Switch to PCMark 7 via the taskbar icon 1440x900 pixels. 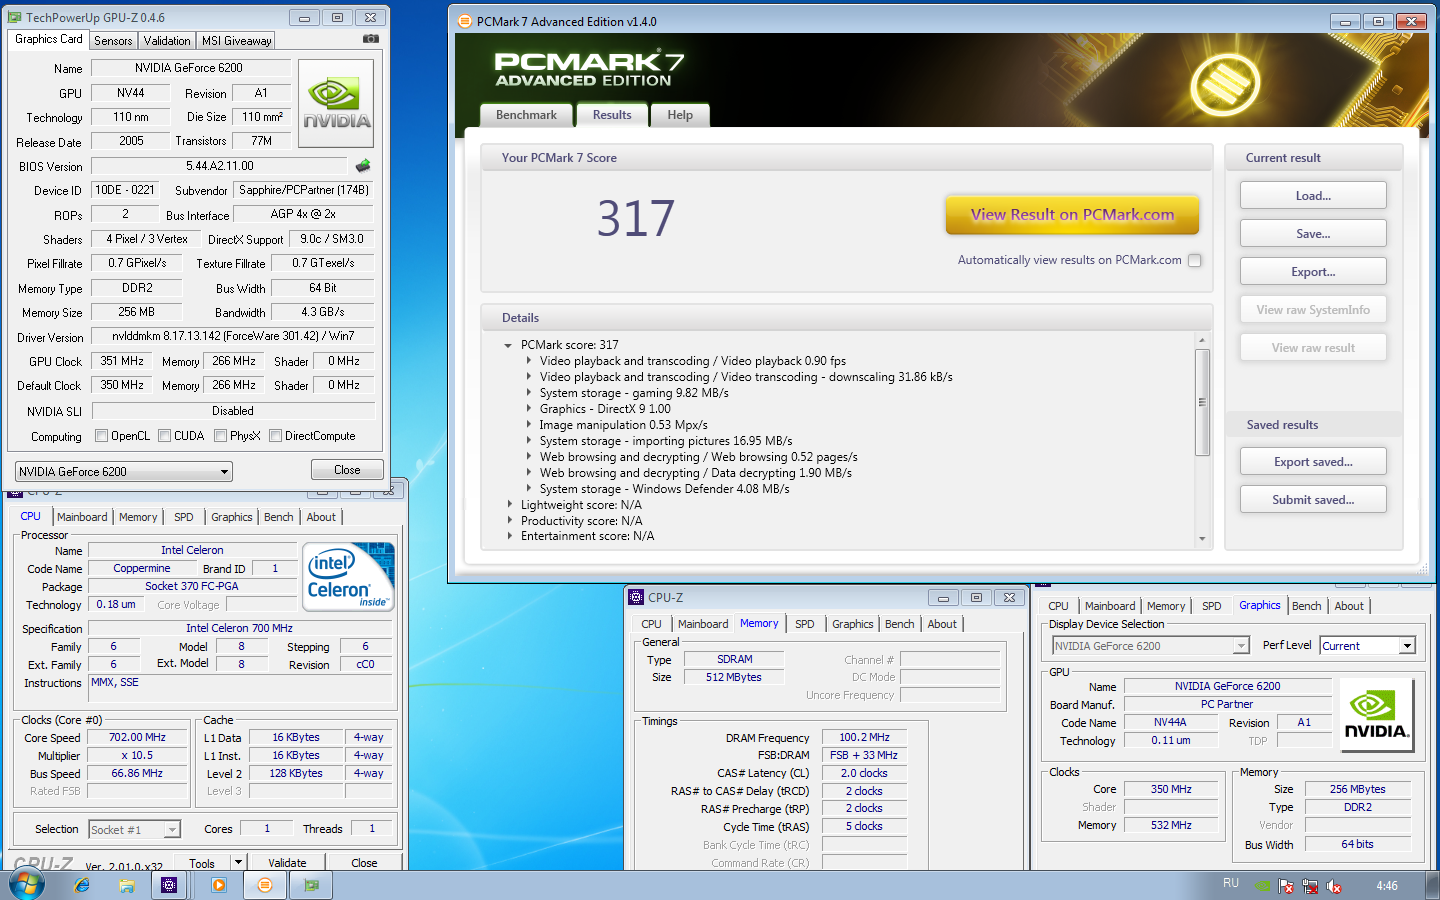coord(265,885)
